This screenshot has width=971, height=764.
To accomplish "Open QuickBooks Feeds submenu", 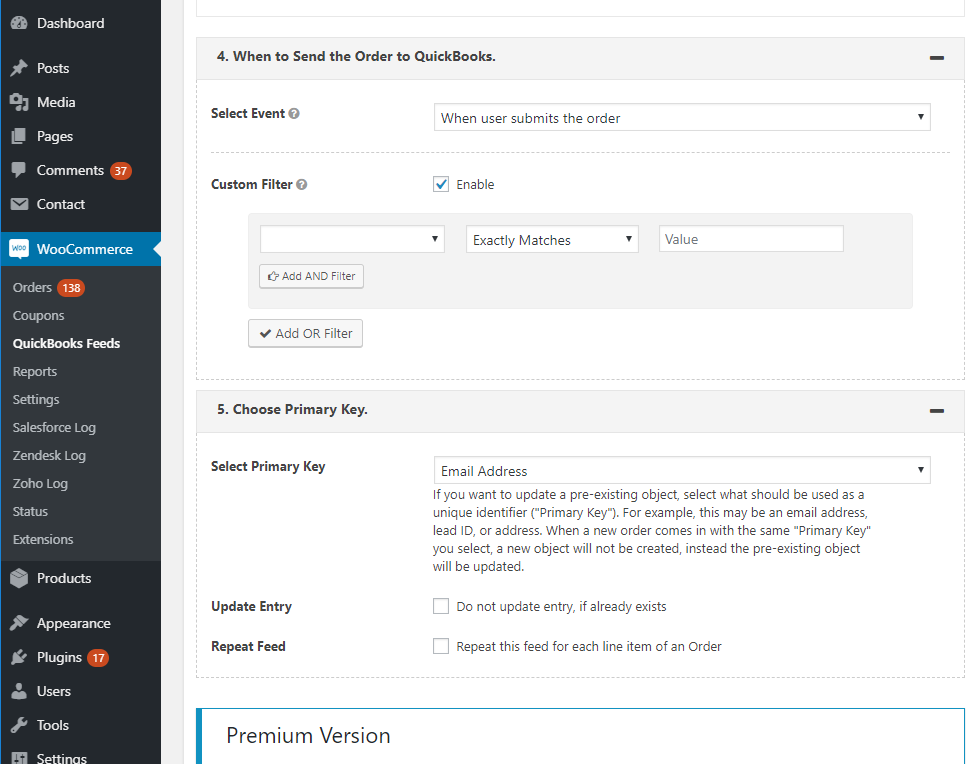I will tap(66, 344).
